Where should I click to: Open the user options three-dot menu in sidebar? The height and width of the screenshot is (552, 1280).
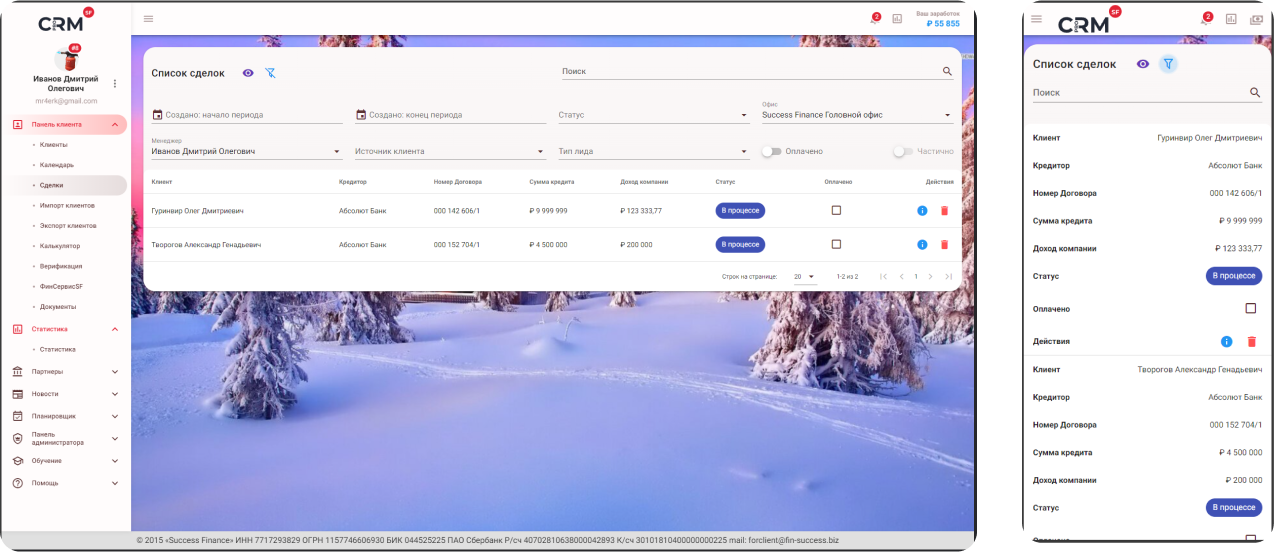pyautogui.click(x=115, y=84)
